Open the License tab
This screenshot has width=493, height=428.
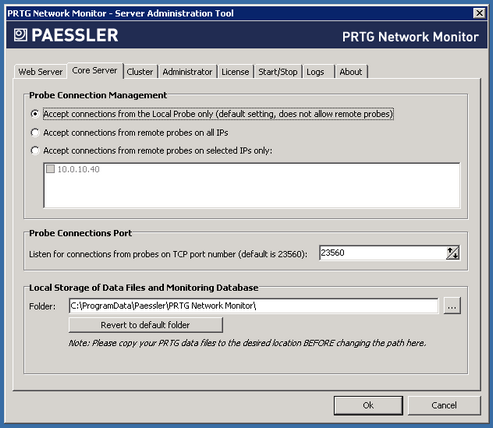[235, 72]
